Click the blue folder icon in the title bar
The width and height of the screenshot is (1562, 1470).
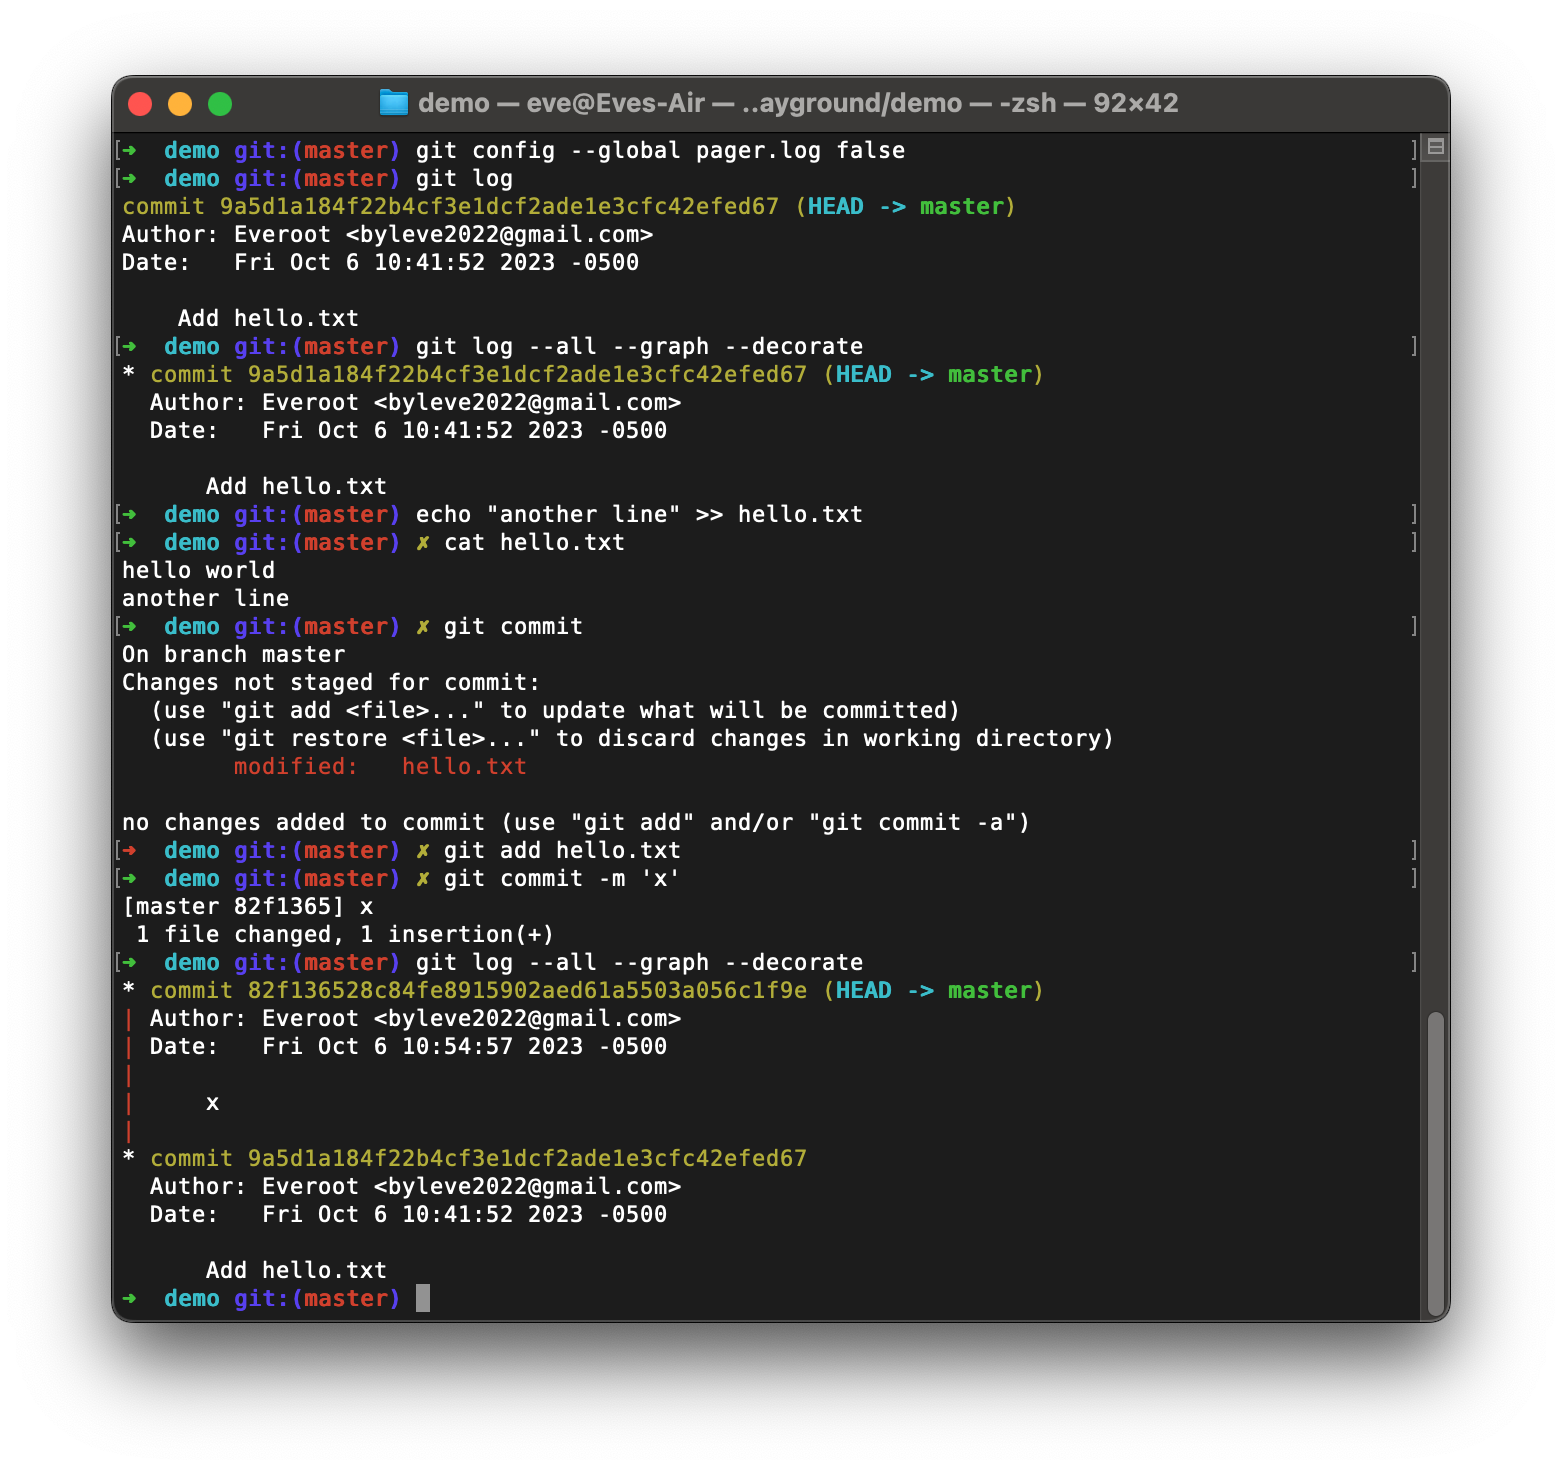(x=393, y=102)
